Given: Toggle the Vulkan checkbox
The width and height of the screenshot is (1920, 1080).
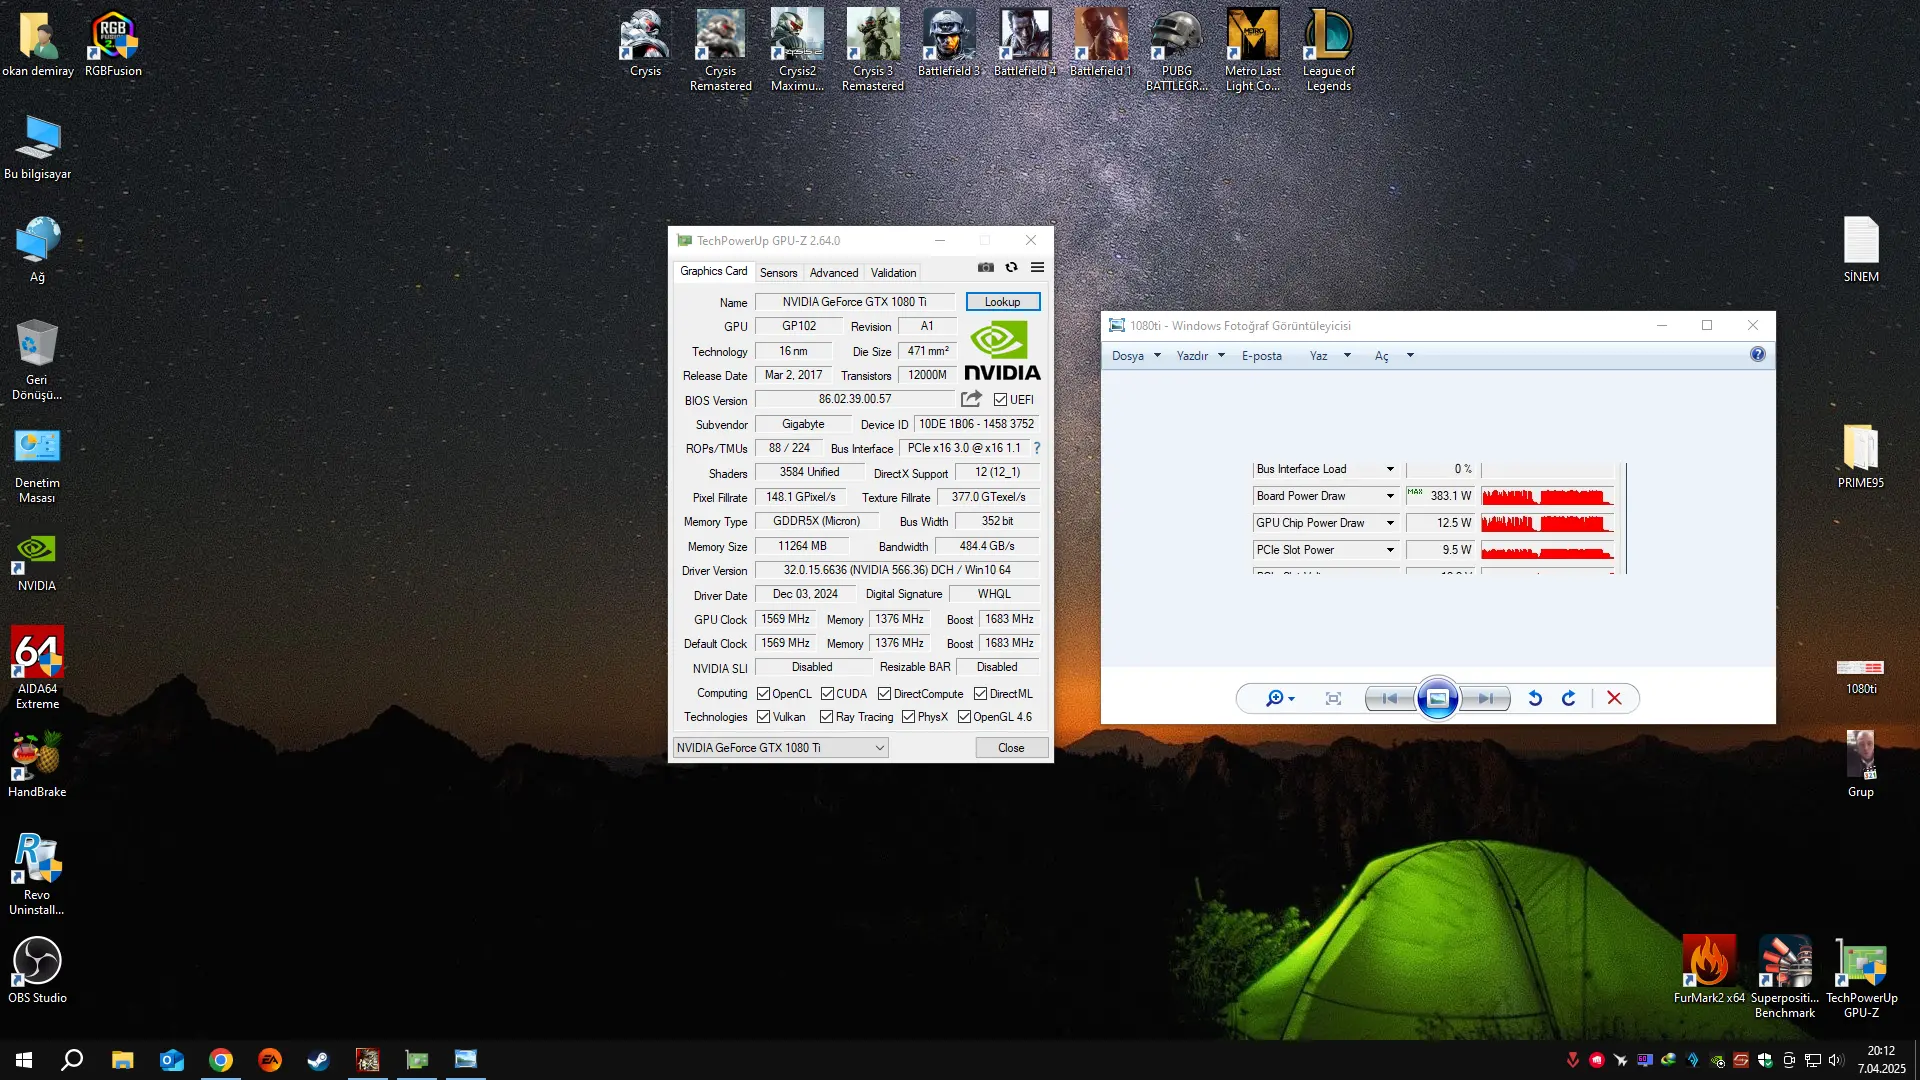Looking at the screenshot, I should [x=763, y=717].
